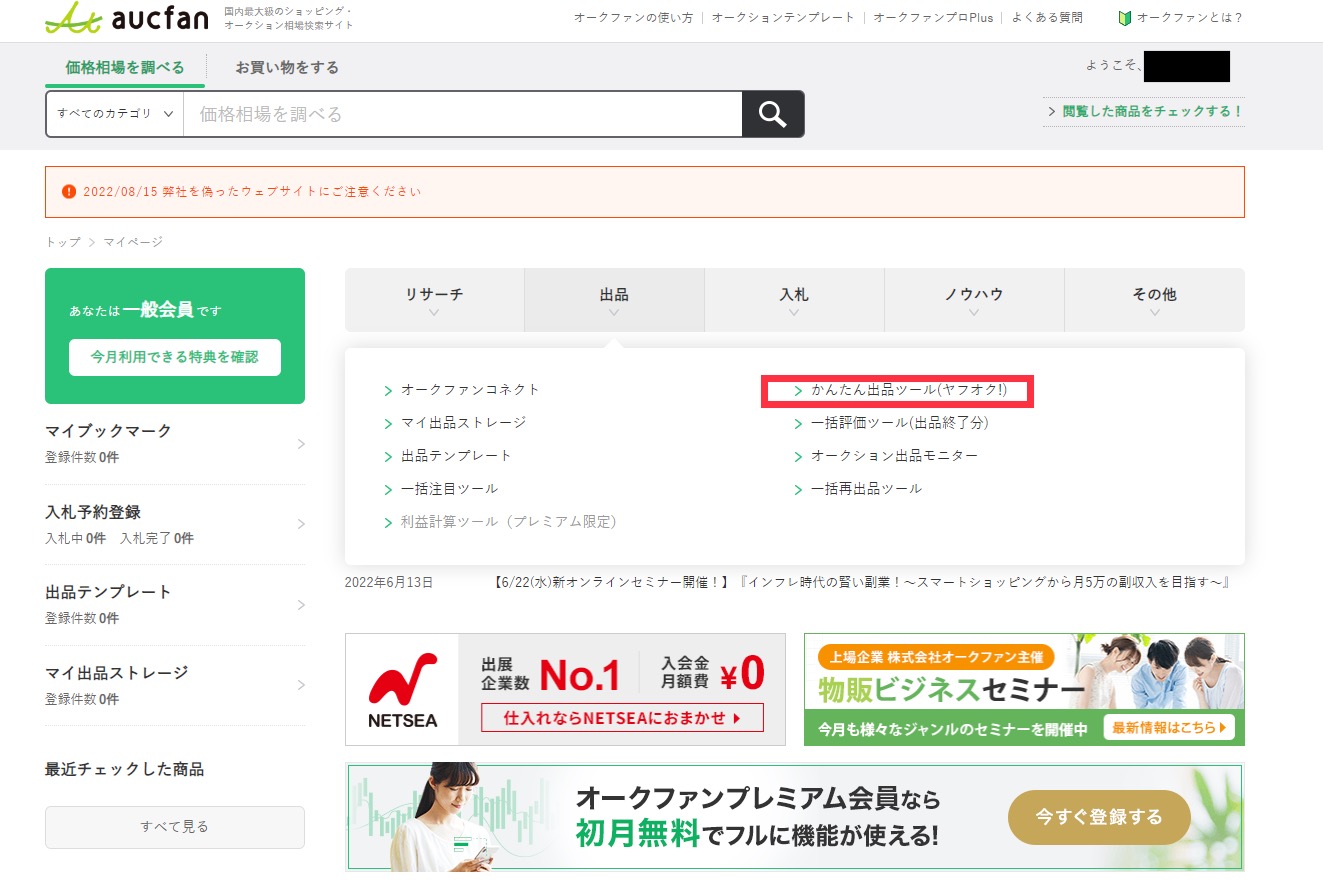This screenshot has height=889, width=1323.
Task: Open 入札予約登録 sidebar section
Action: click(175, 524)
